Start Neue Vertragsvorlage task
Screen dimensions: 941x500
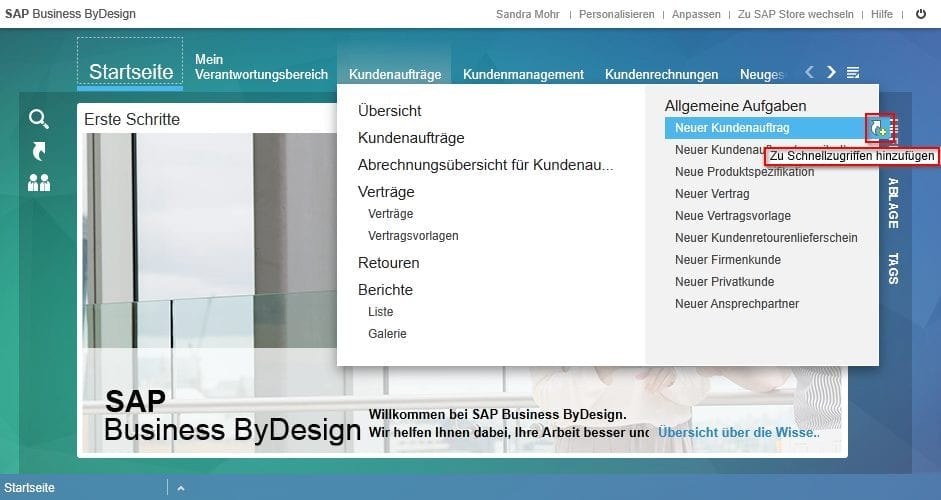coord(733,215)
